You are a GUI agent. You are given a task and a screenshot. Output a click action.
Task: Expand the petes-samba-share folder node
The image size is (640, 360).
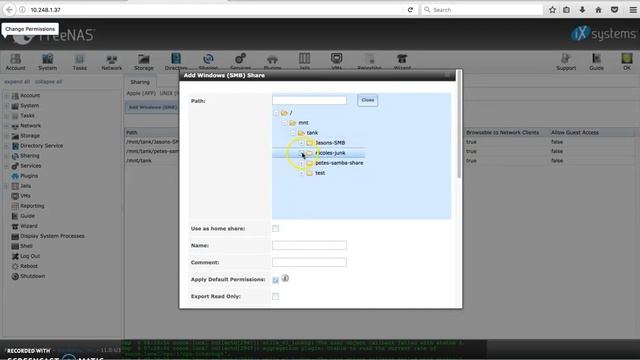(x=302, y=163)
